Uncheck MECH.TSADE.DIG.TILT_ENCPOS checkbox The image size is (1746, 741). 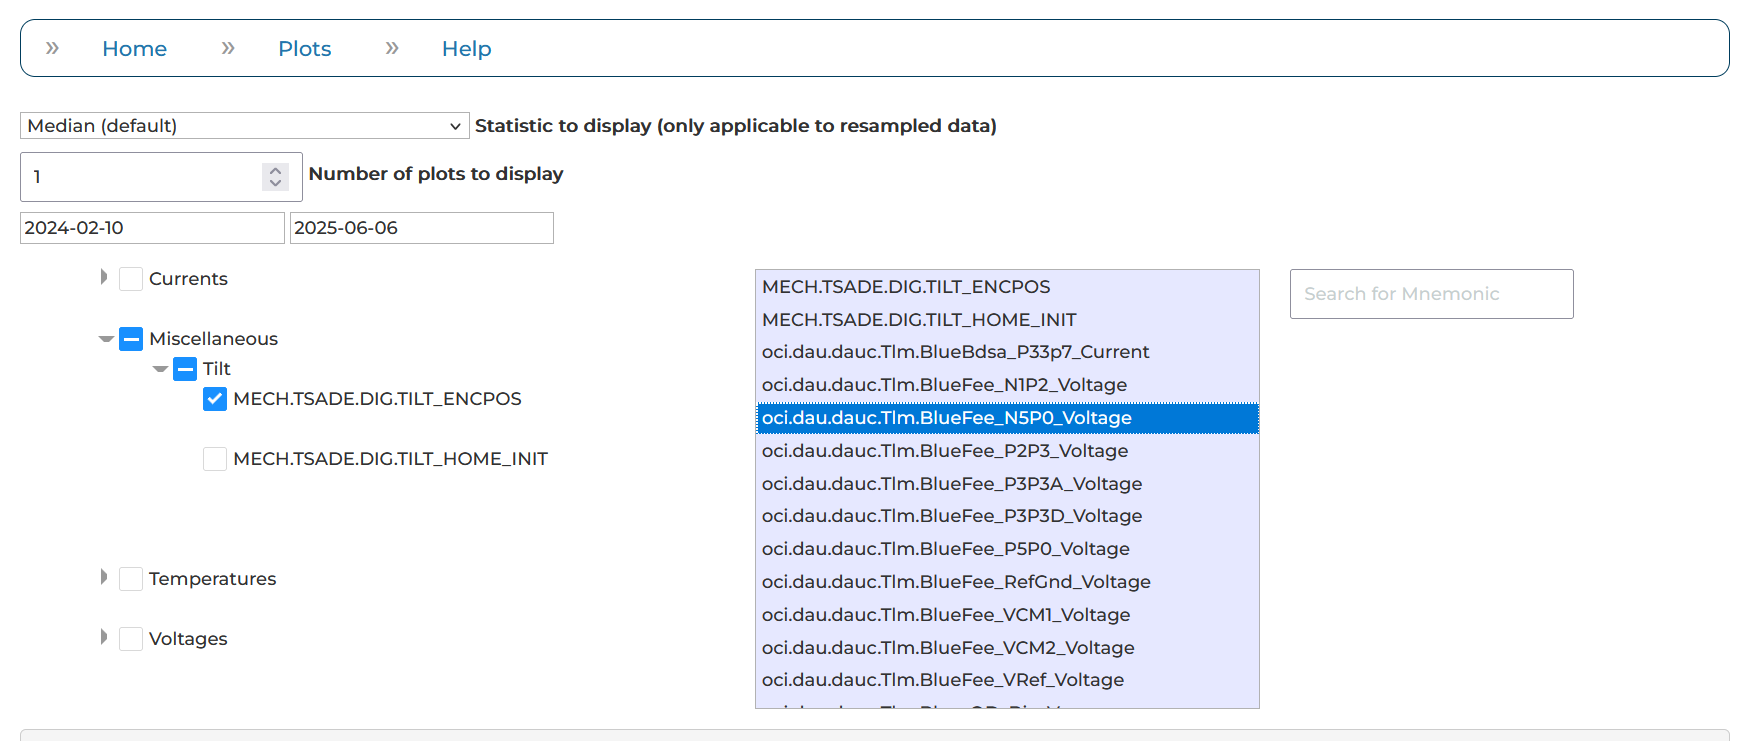coord(215,399)
